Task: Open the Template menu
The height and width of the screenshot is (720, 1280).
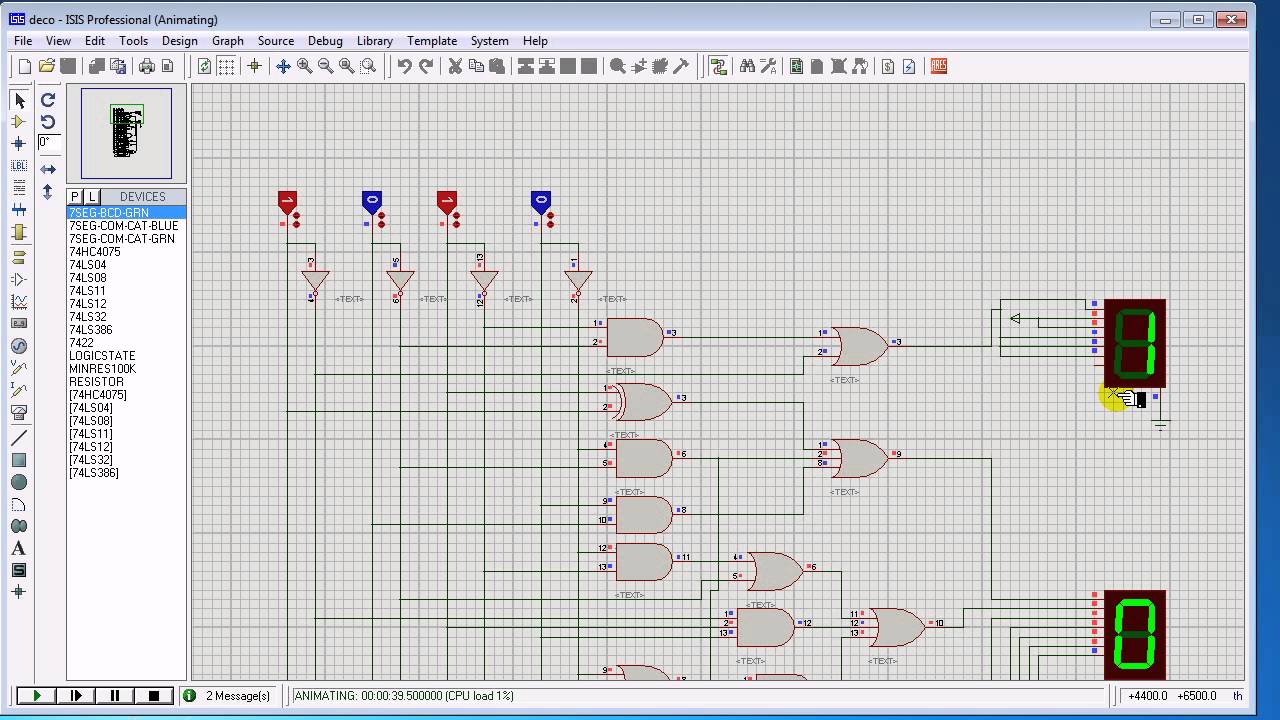Action: pyautogui.click(x=432, y=41)
